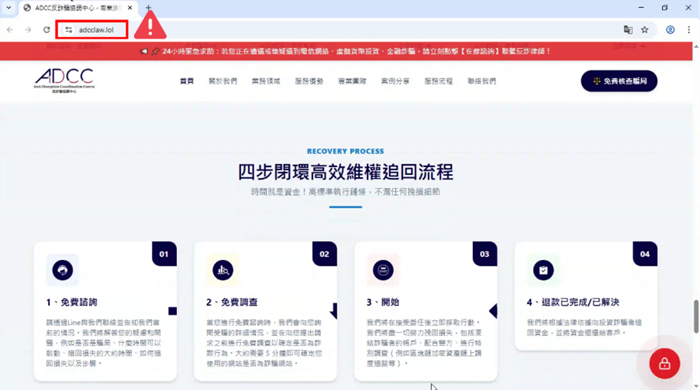The width and height of the screenshot is (700, 390).
Task: Open the 聯絡我們 nav item
Action: tap(482, 81)
